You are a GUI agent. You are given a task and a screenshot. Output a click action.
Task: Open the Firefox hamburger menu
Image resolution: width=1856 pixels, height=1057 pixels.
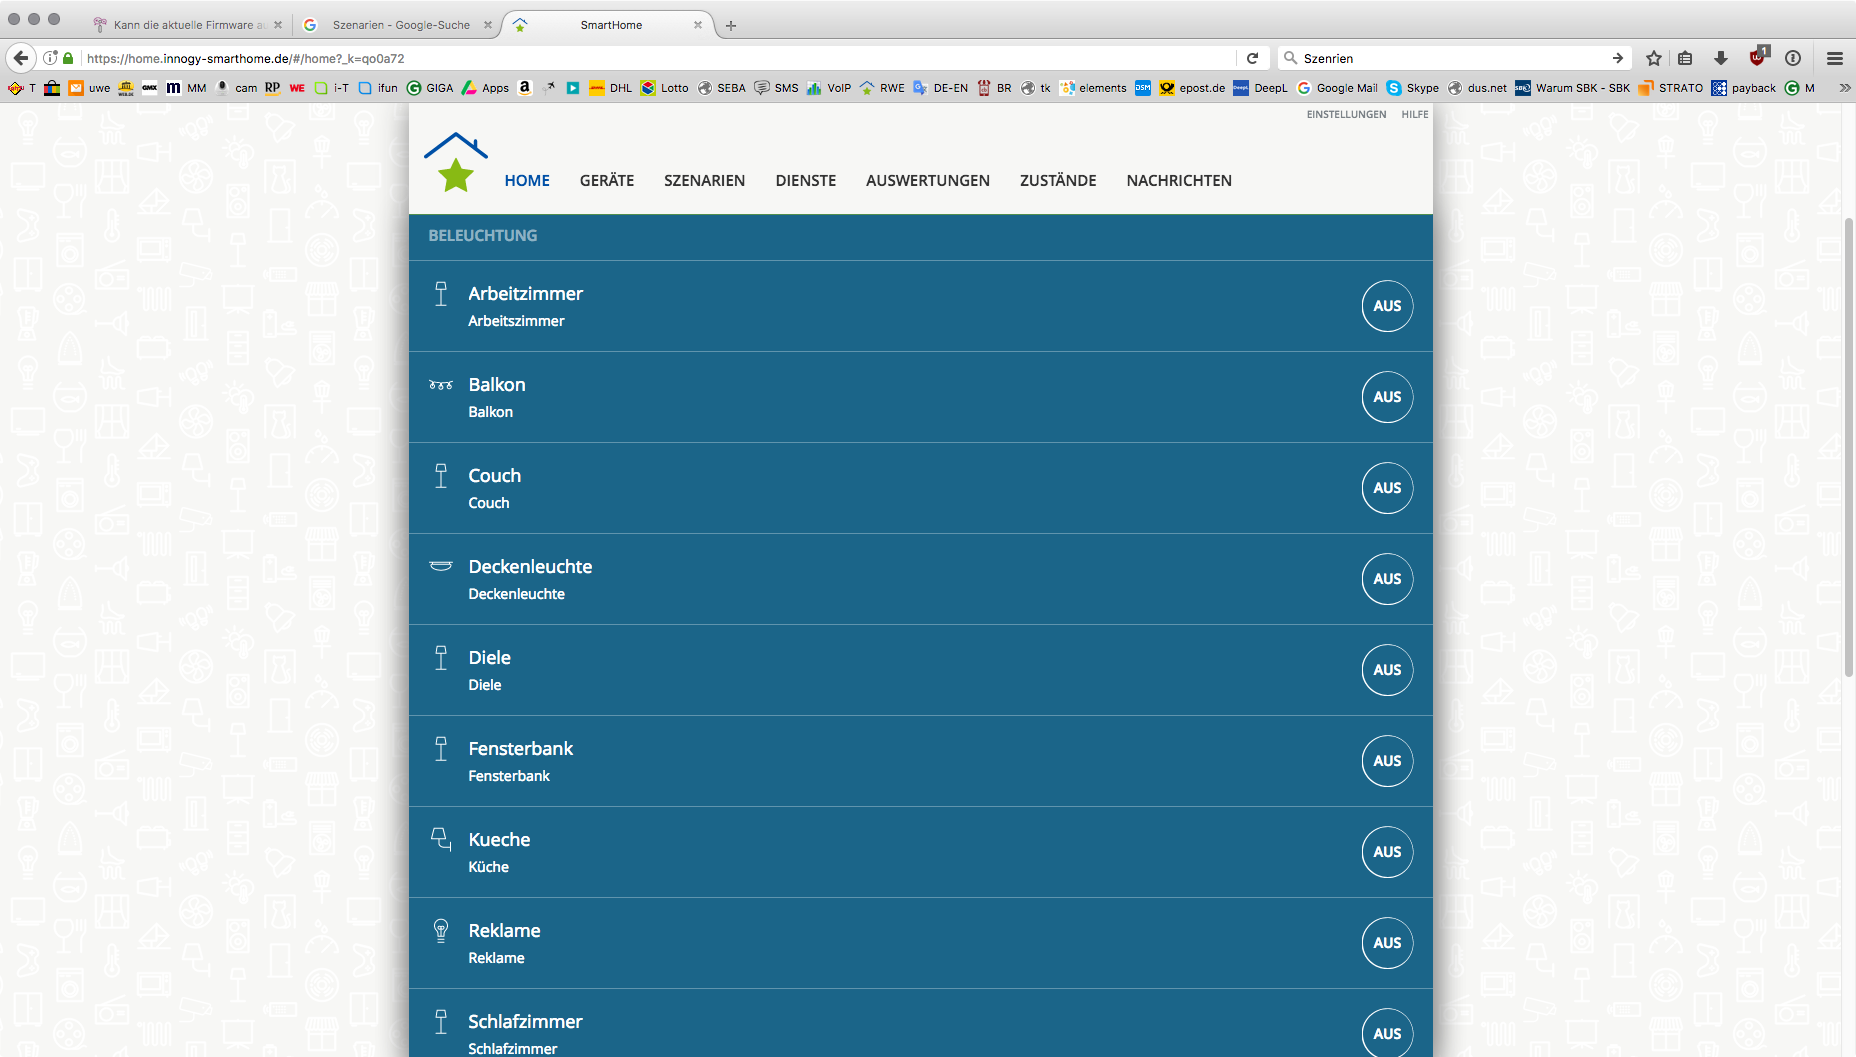[1834, 58]
